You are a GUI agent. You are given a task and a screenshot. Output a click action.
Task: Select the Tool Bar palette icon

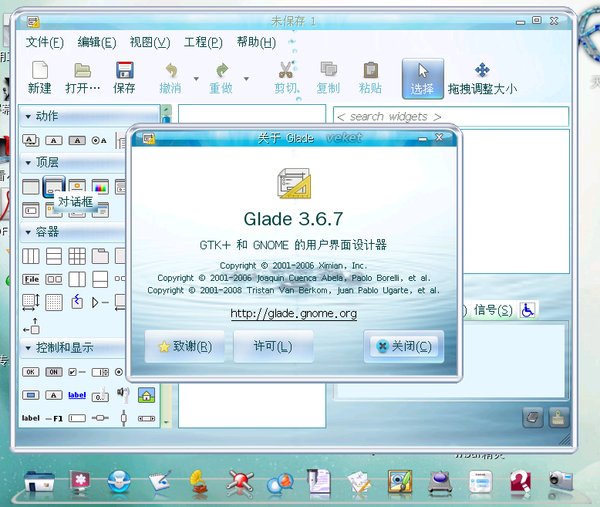tap(54, 279)
